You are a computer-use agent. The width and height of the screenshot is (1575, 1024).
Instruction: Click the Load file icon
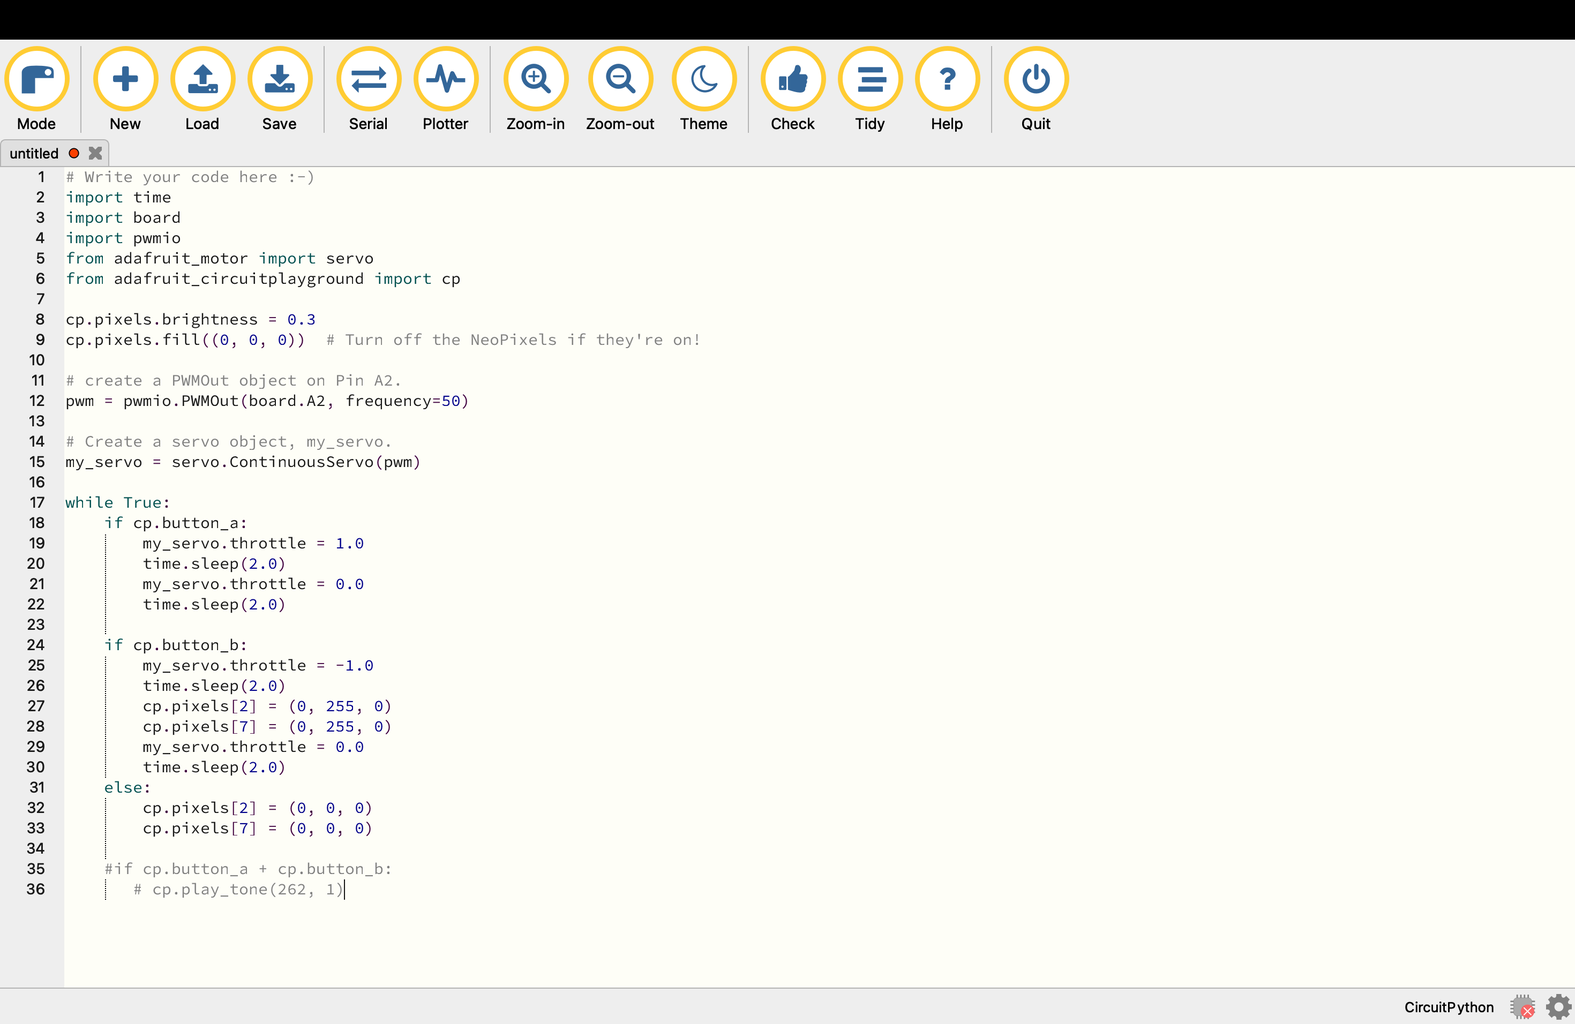coord(202,80)
